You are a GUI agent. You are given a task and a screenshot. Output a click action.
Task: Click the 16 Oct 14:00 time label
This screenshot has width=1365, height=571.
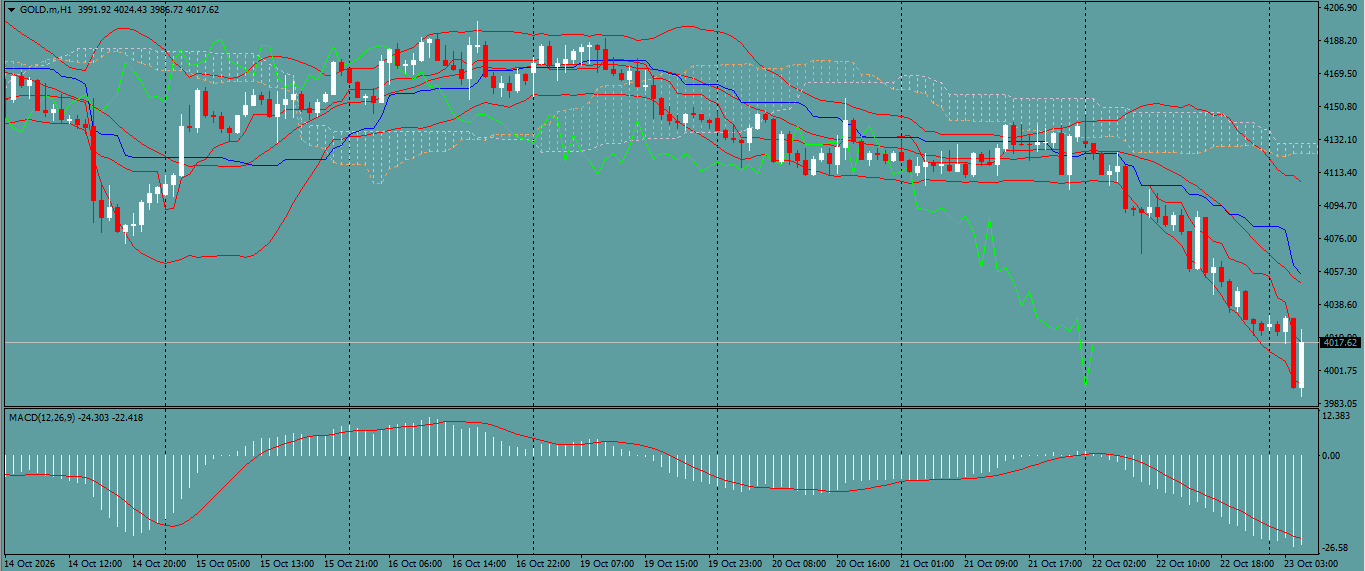(480, 564)
